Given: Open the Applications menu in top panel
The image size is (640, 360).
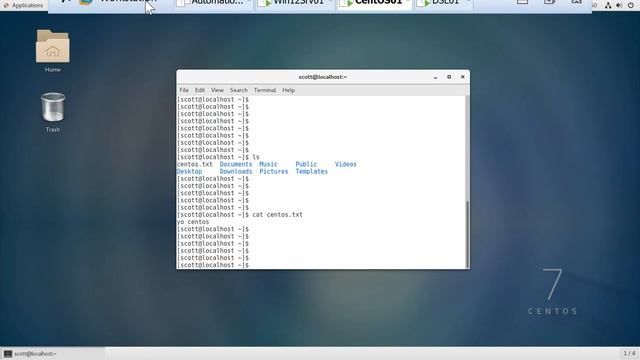Looking at the screenshot, I should coord(23,5).
